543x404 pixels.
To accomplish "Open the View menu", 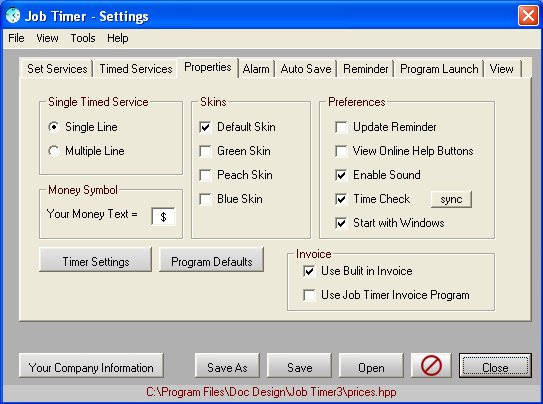I will pyautogui.click(x=47, y=38).
